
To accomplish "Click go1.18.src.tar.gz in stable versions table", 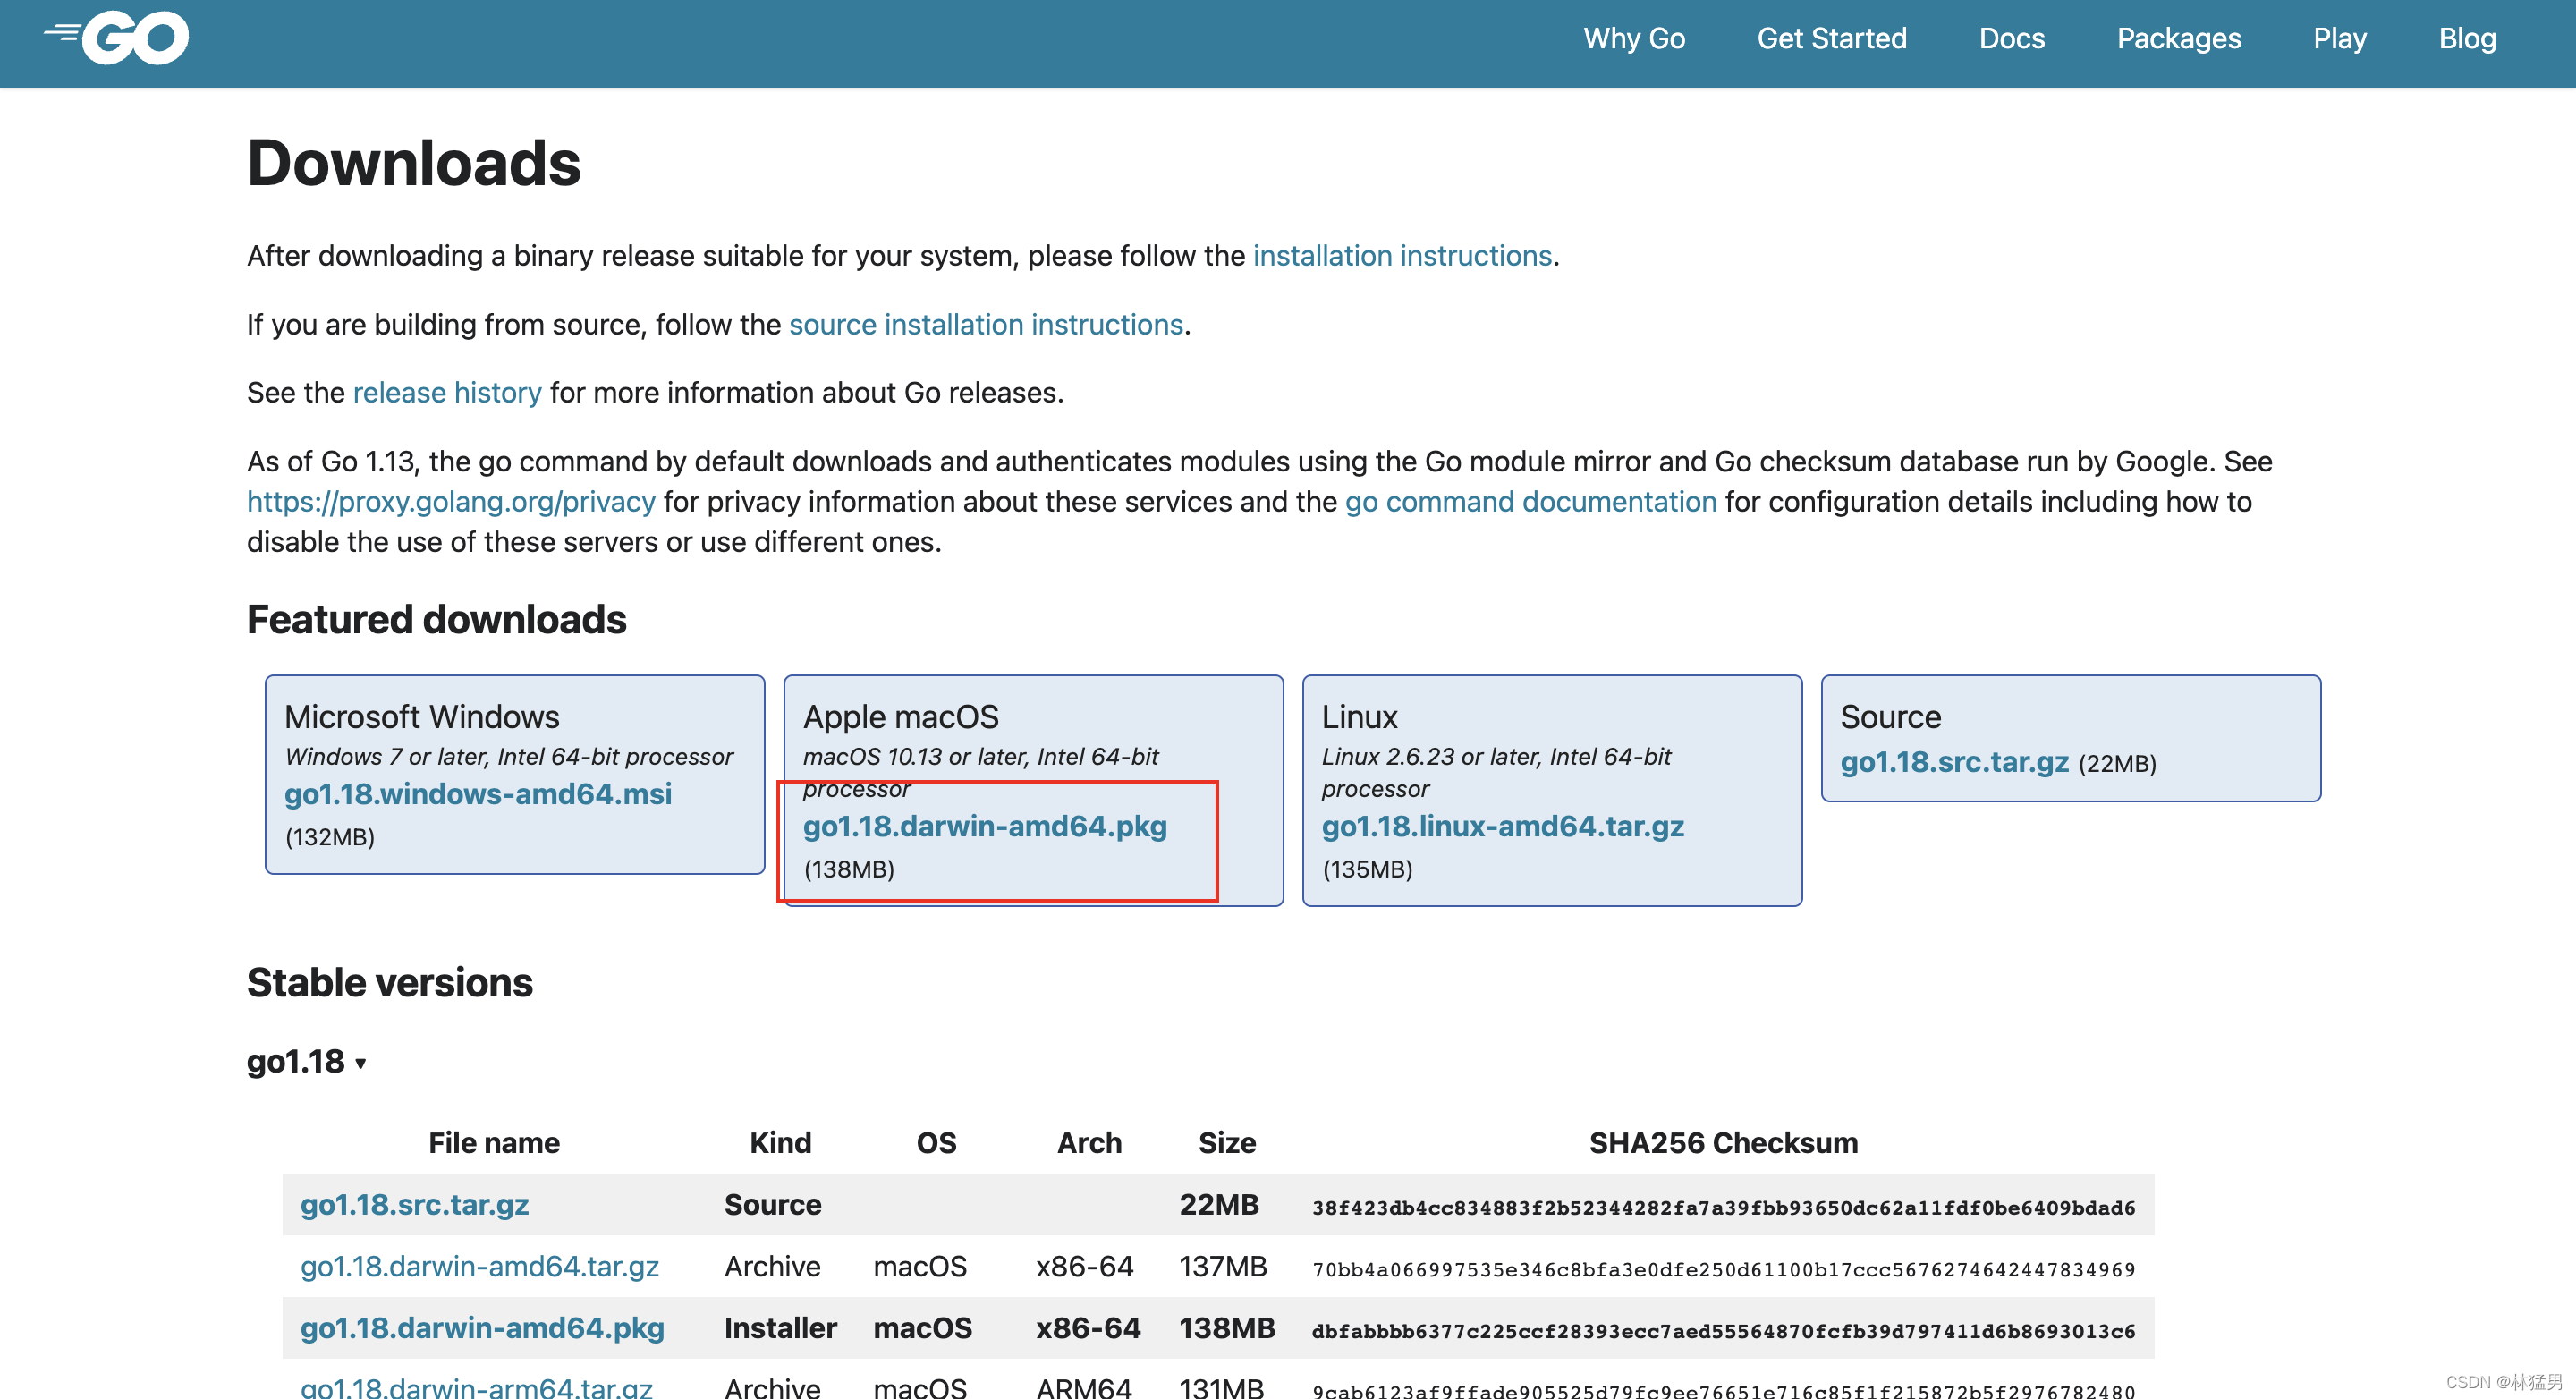I will tap(414, 1205).
